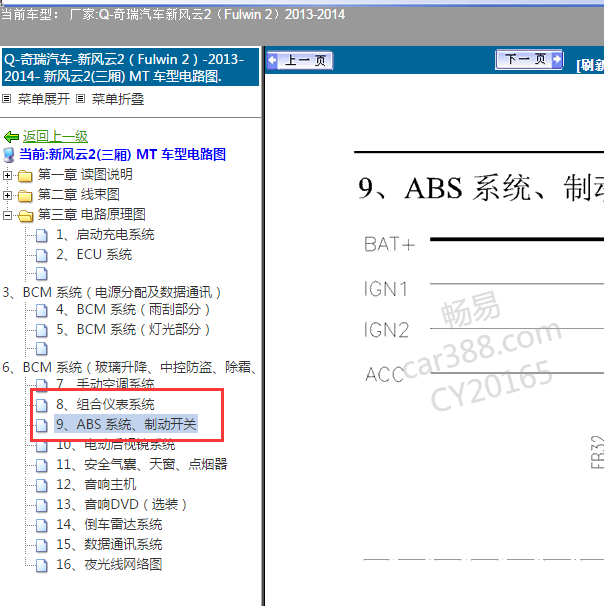Click the 第三章 电路原理图 open folder icon

click(26, 216)
